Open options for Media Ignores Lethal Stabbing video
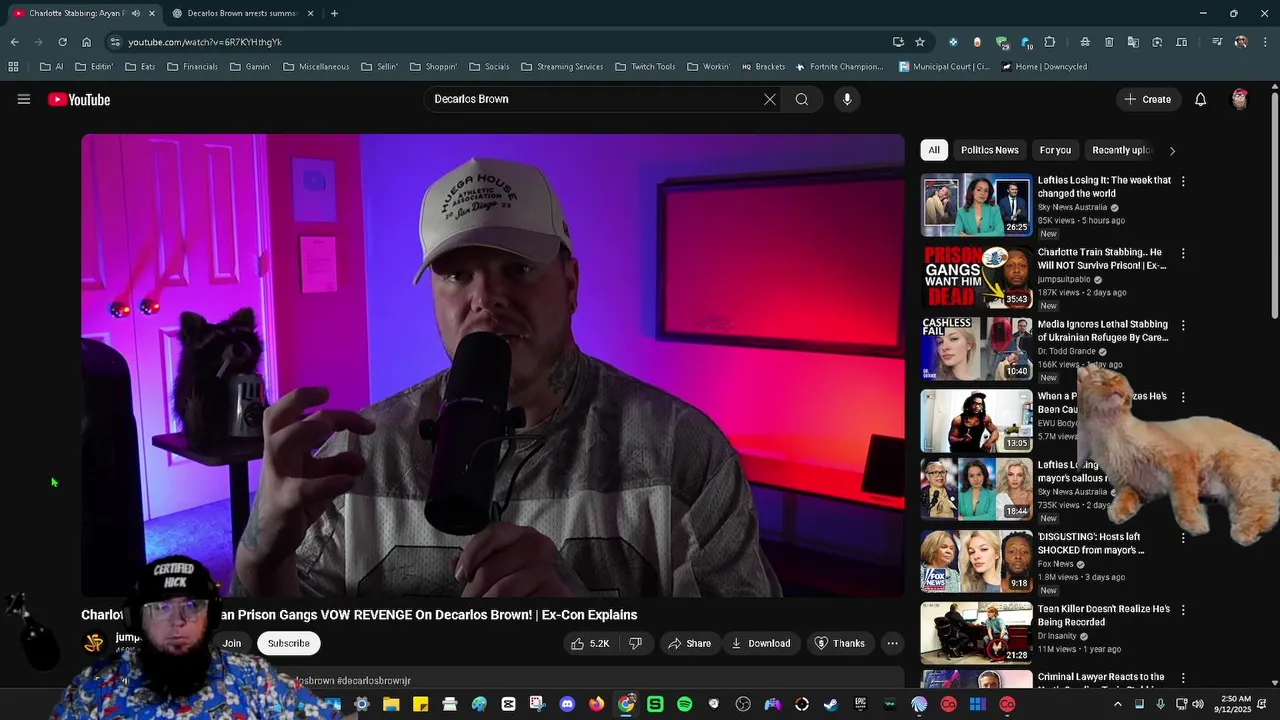This screenshot has width=1280, height=720. tap(1183, 325)
